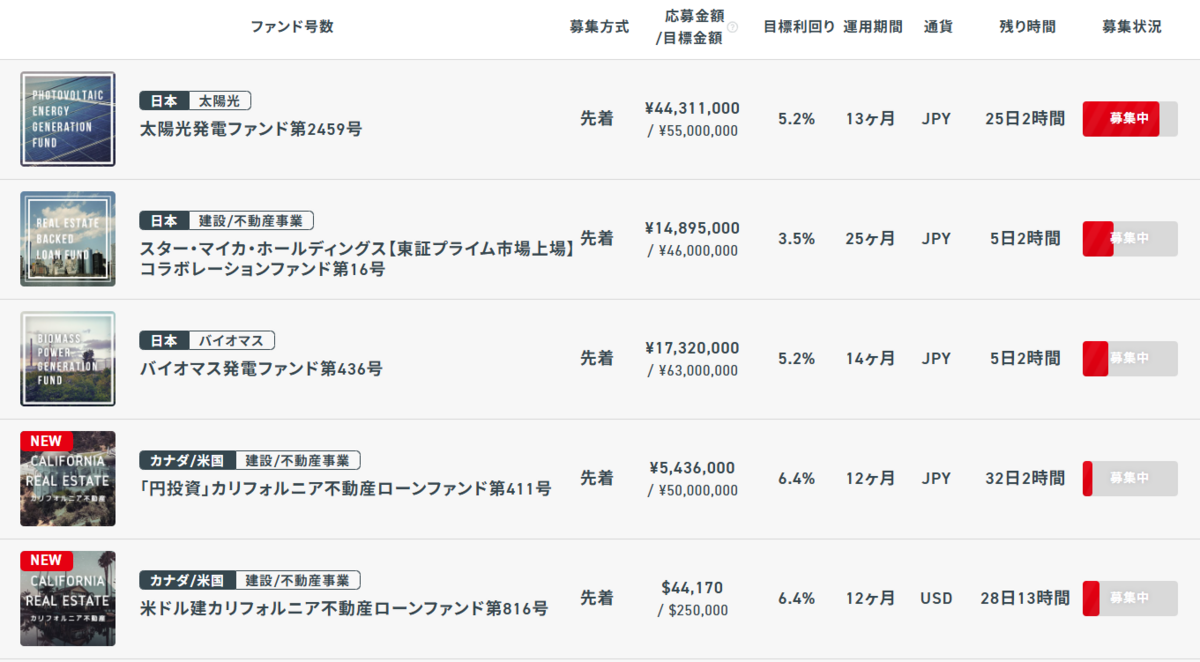Click the NEW badge on fund 第411号 thumbnail
Viewport: 1200px width, 662px height.
46,441
